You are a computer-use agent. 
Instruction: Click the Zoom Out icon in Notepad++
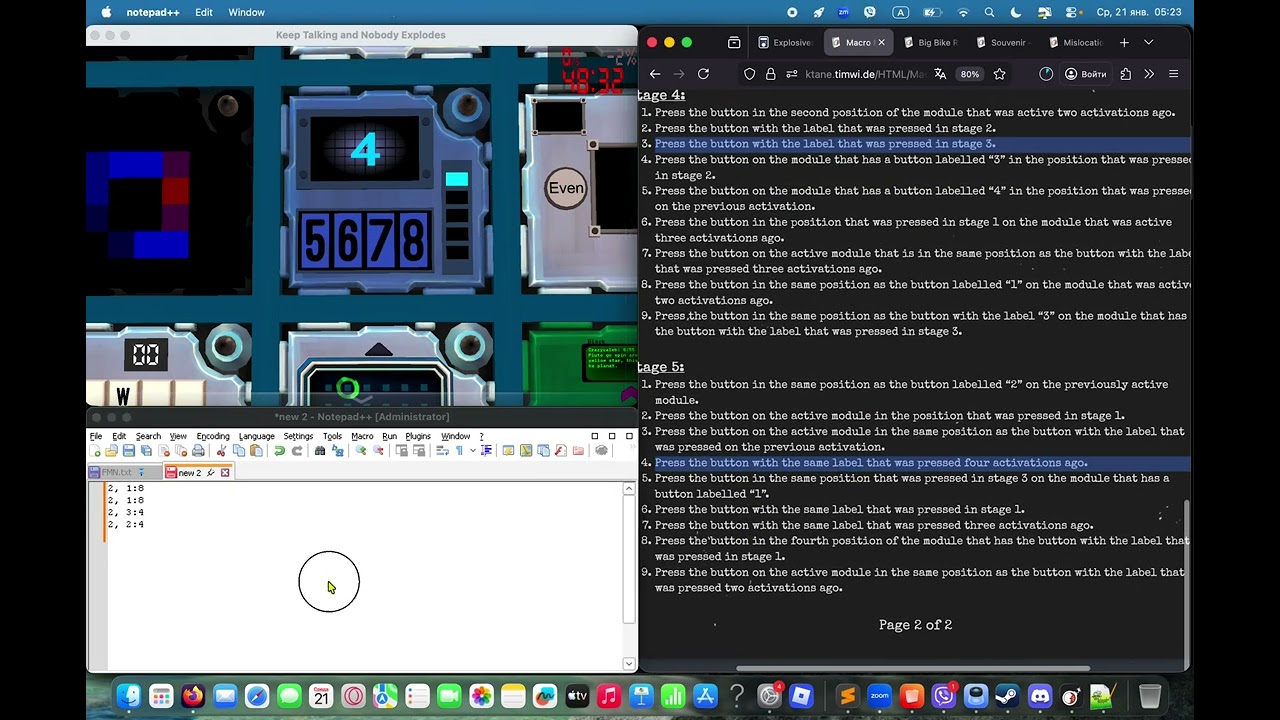click(378, 451)
